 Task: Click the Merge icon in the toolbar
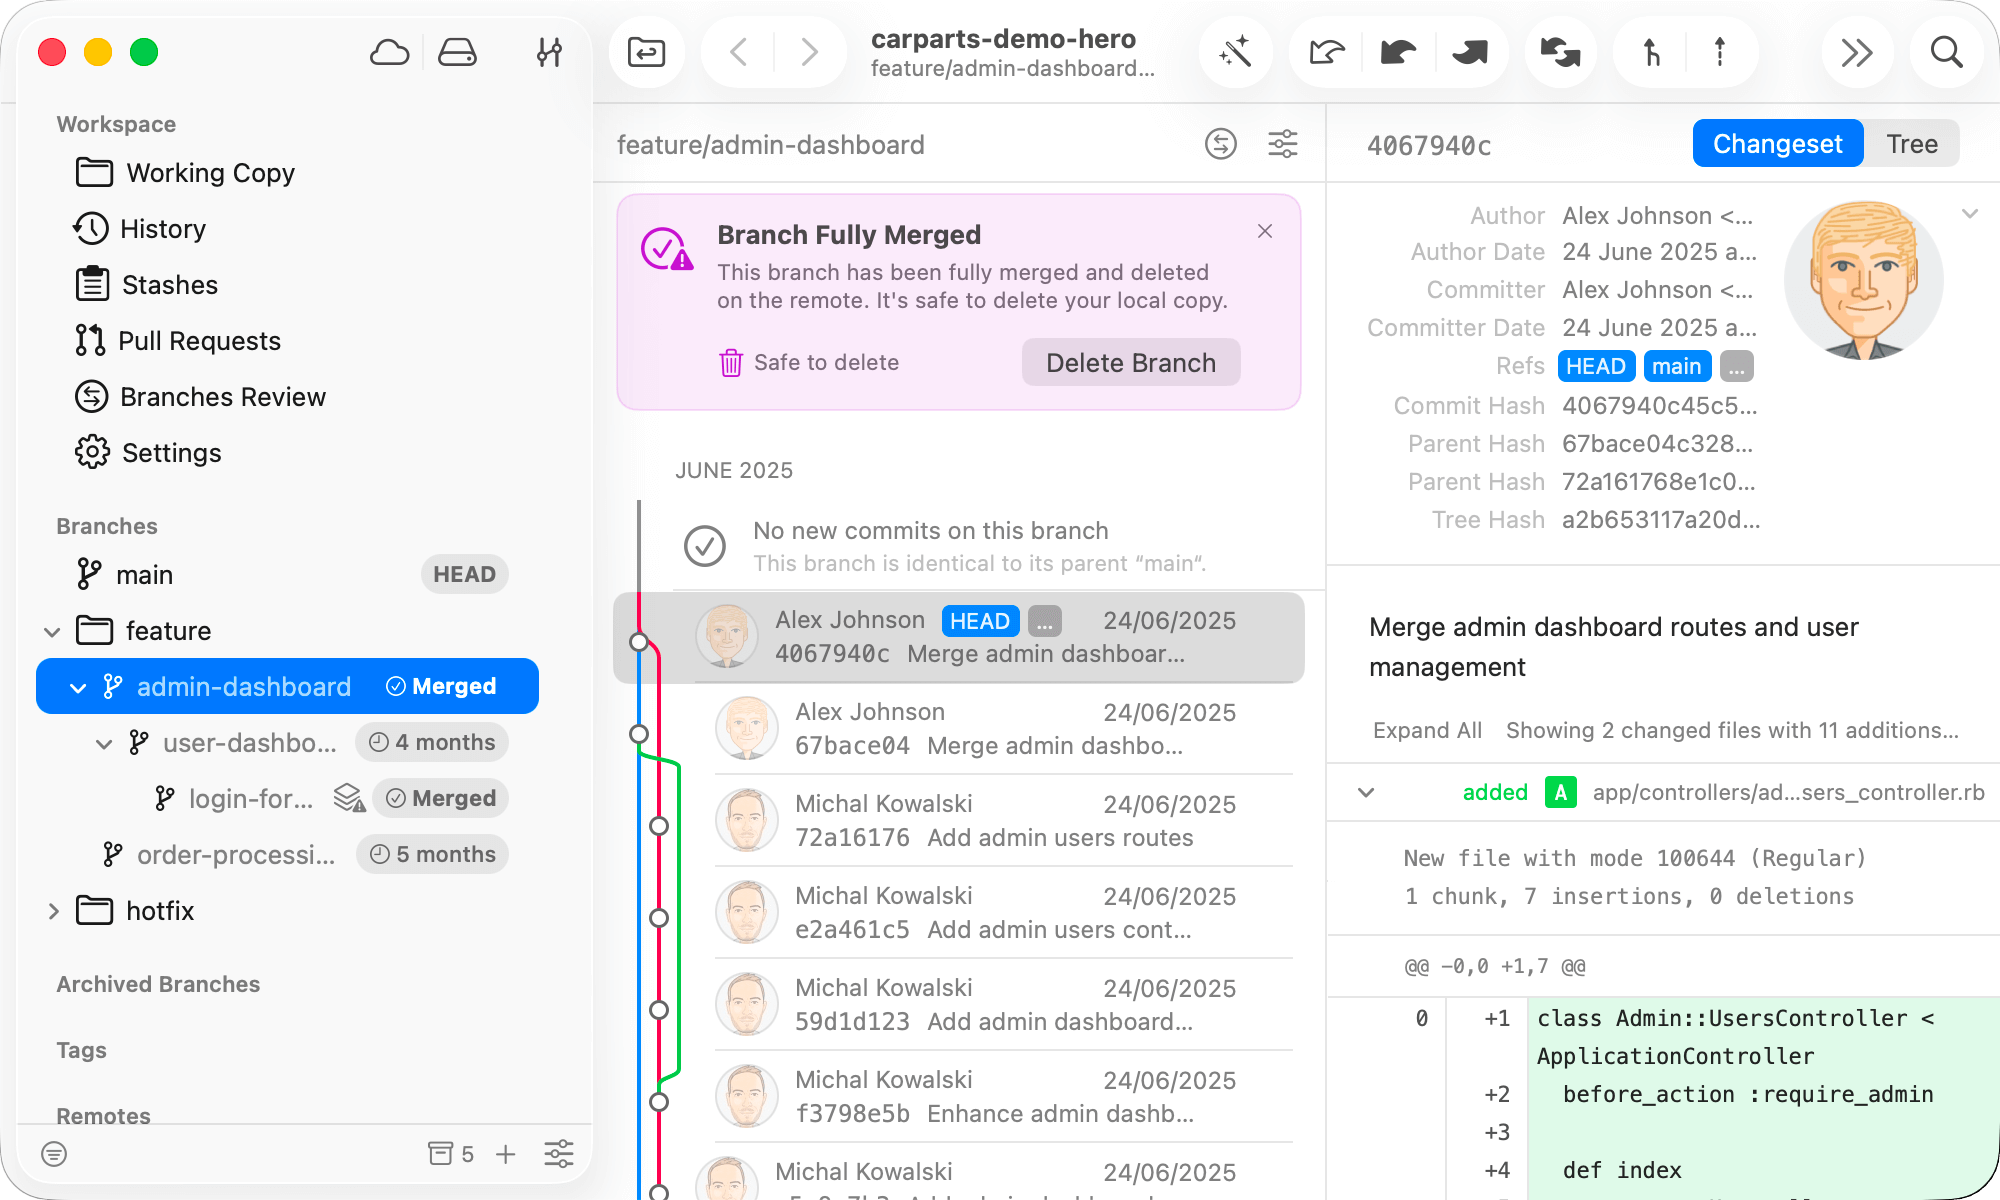coord(1648,52)
